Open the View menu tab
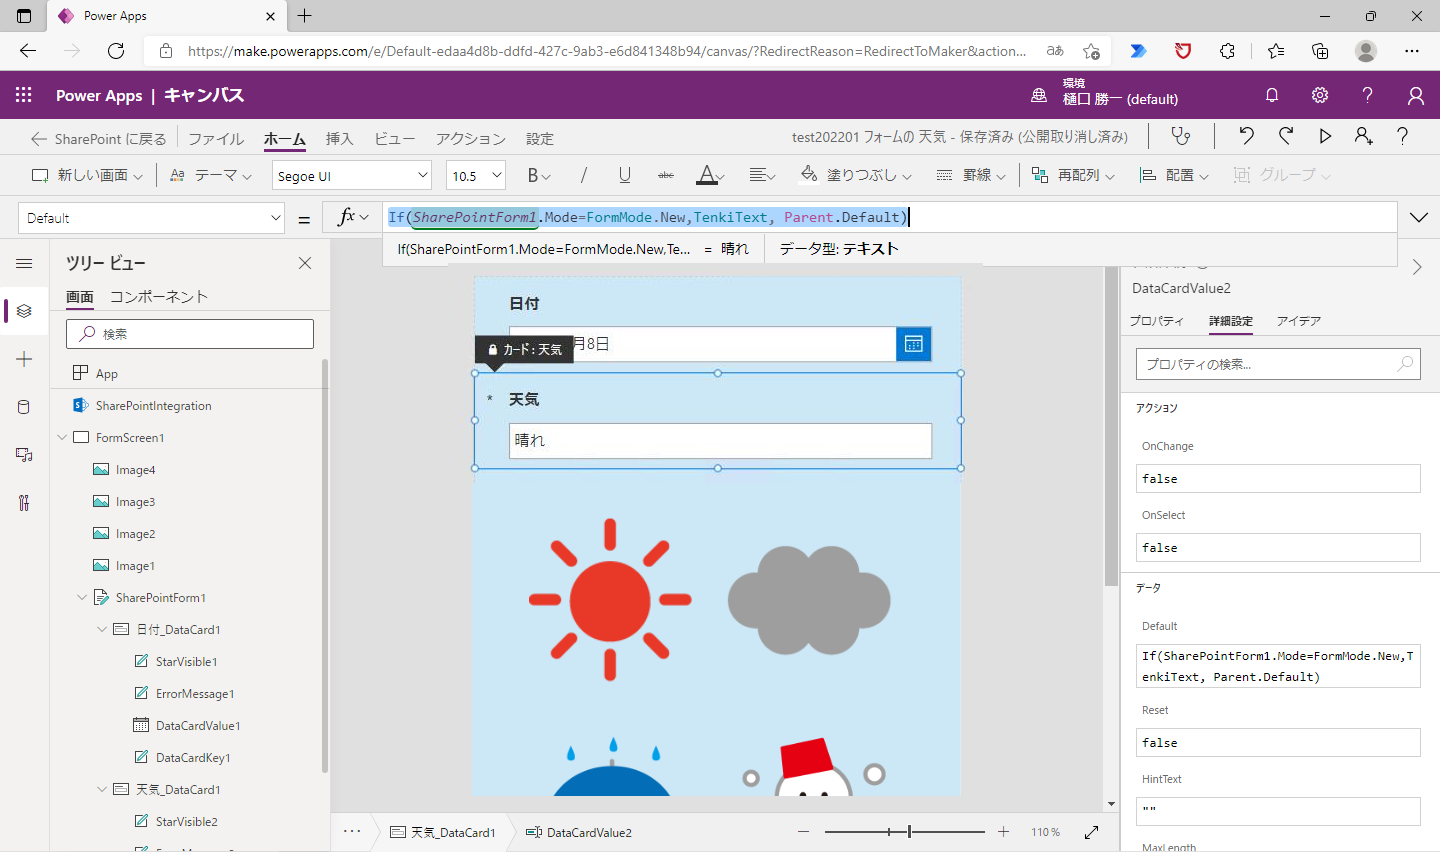This screenshot has height=852, width=1440. (394, 138)
